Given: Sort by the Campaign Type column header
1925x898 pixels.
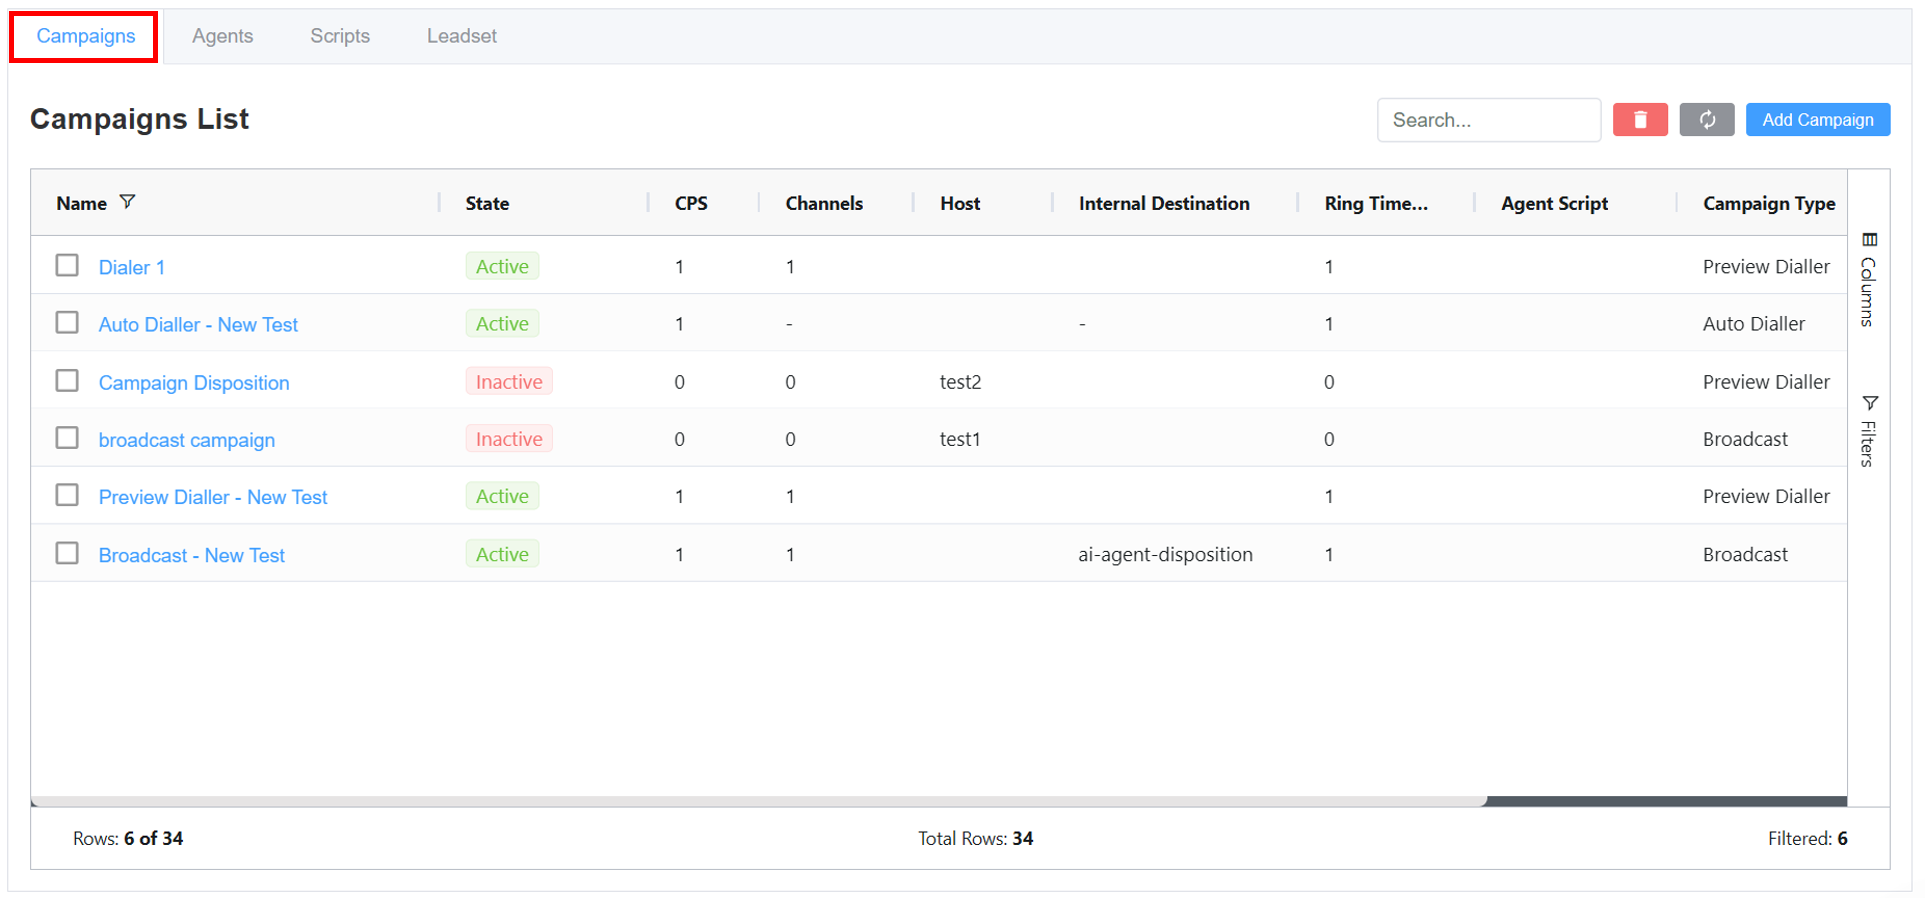Looking at the screenshot, I should [1768, 203].
